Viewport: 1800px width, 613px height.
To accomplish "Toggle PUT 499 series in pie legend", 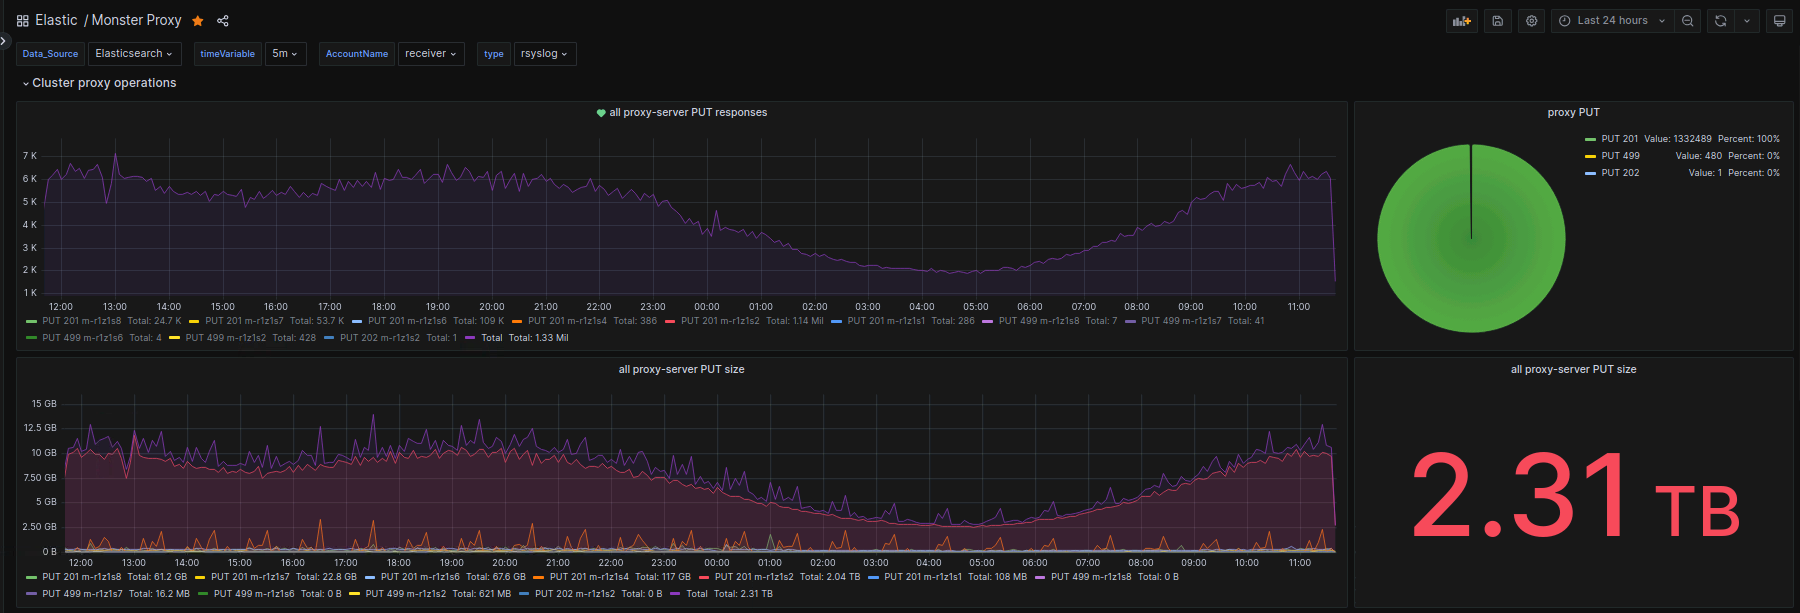I will (x=1620, y=156).
